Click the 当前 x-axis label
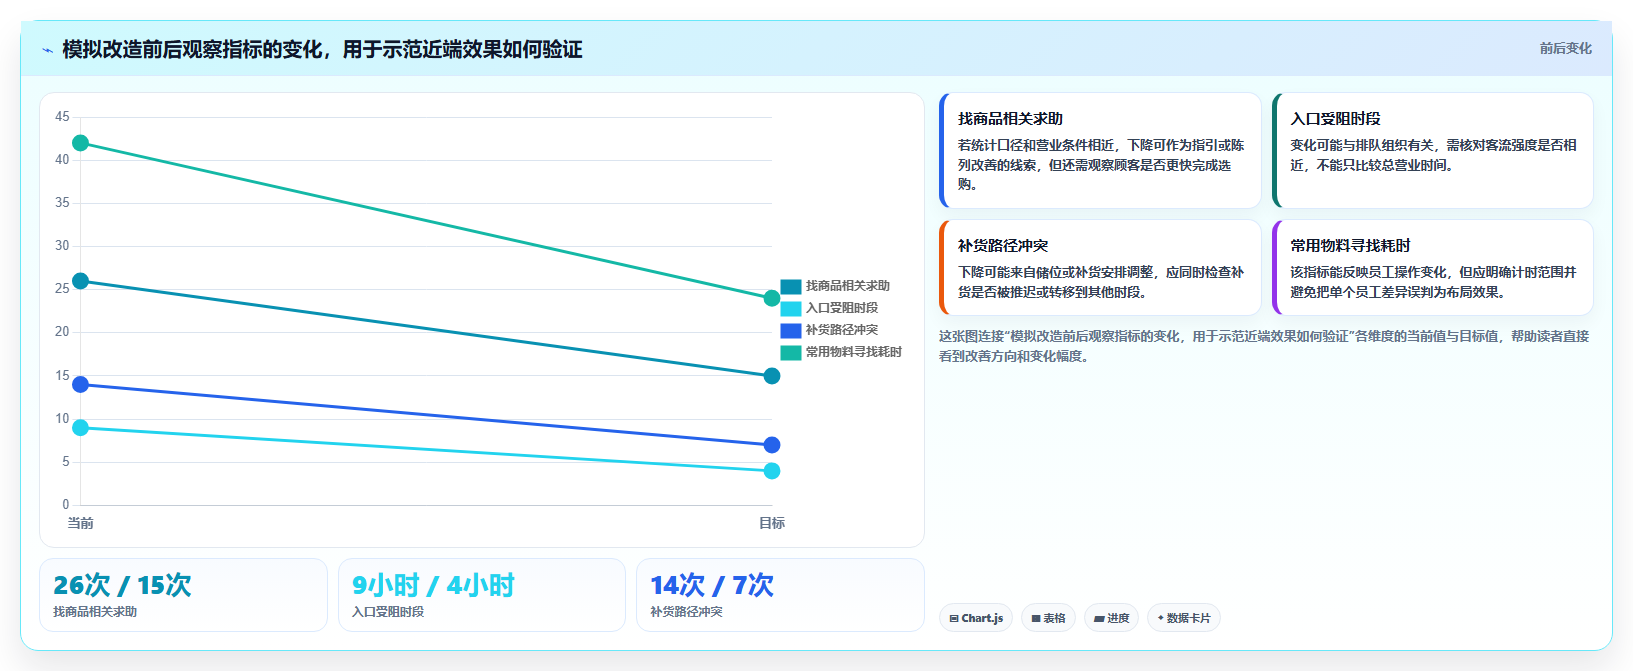 click(x=81, y=523)
